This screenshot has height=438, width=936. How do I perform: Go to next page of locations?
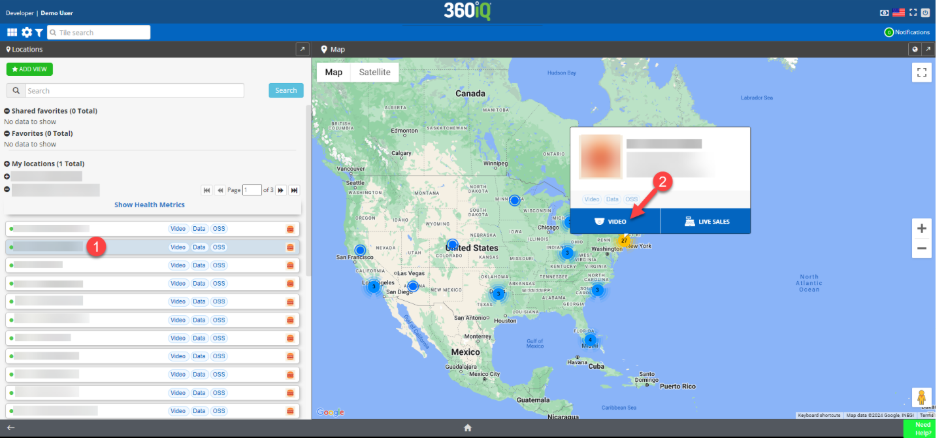point(281,189)
